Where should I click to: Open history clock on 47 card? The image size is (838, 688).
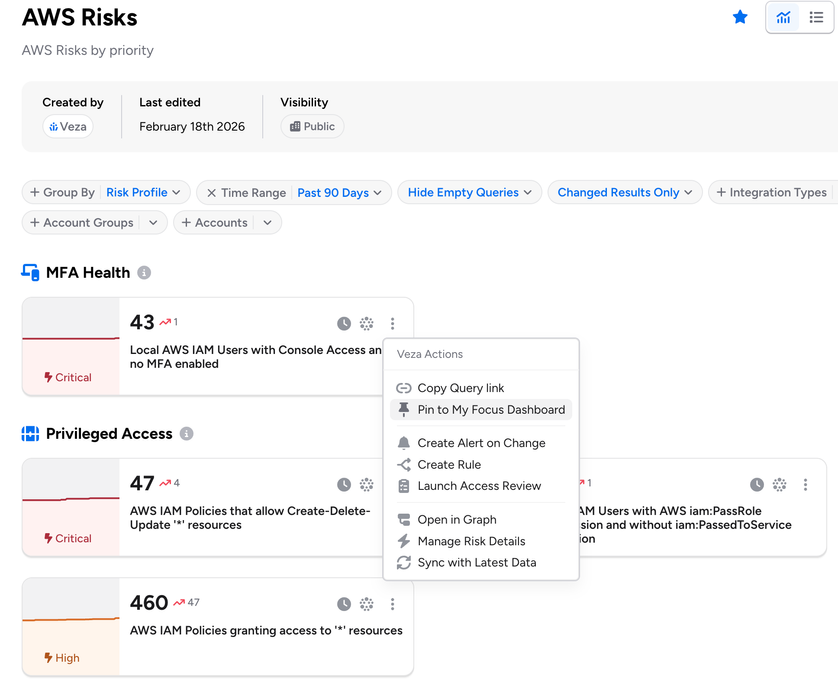tap(344, 485)
